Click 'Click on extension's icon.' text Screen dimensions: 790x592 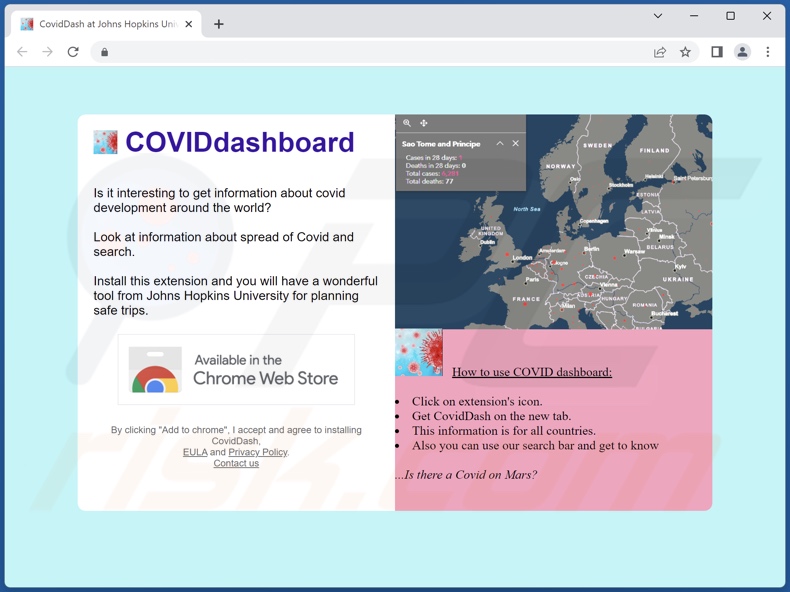tap(477, 402)
